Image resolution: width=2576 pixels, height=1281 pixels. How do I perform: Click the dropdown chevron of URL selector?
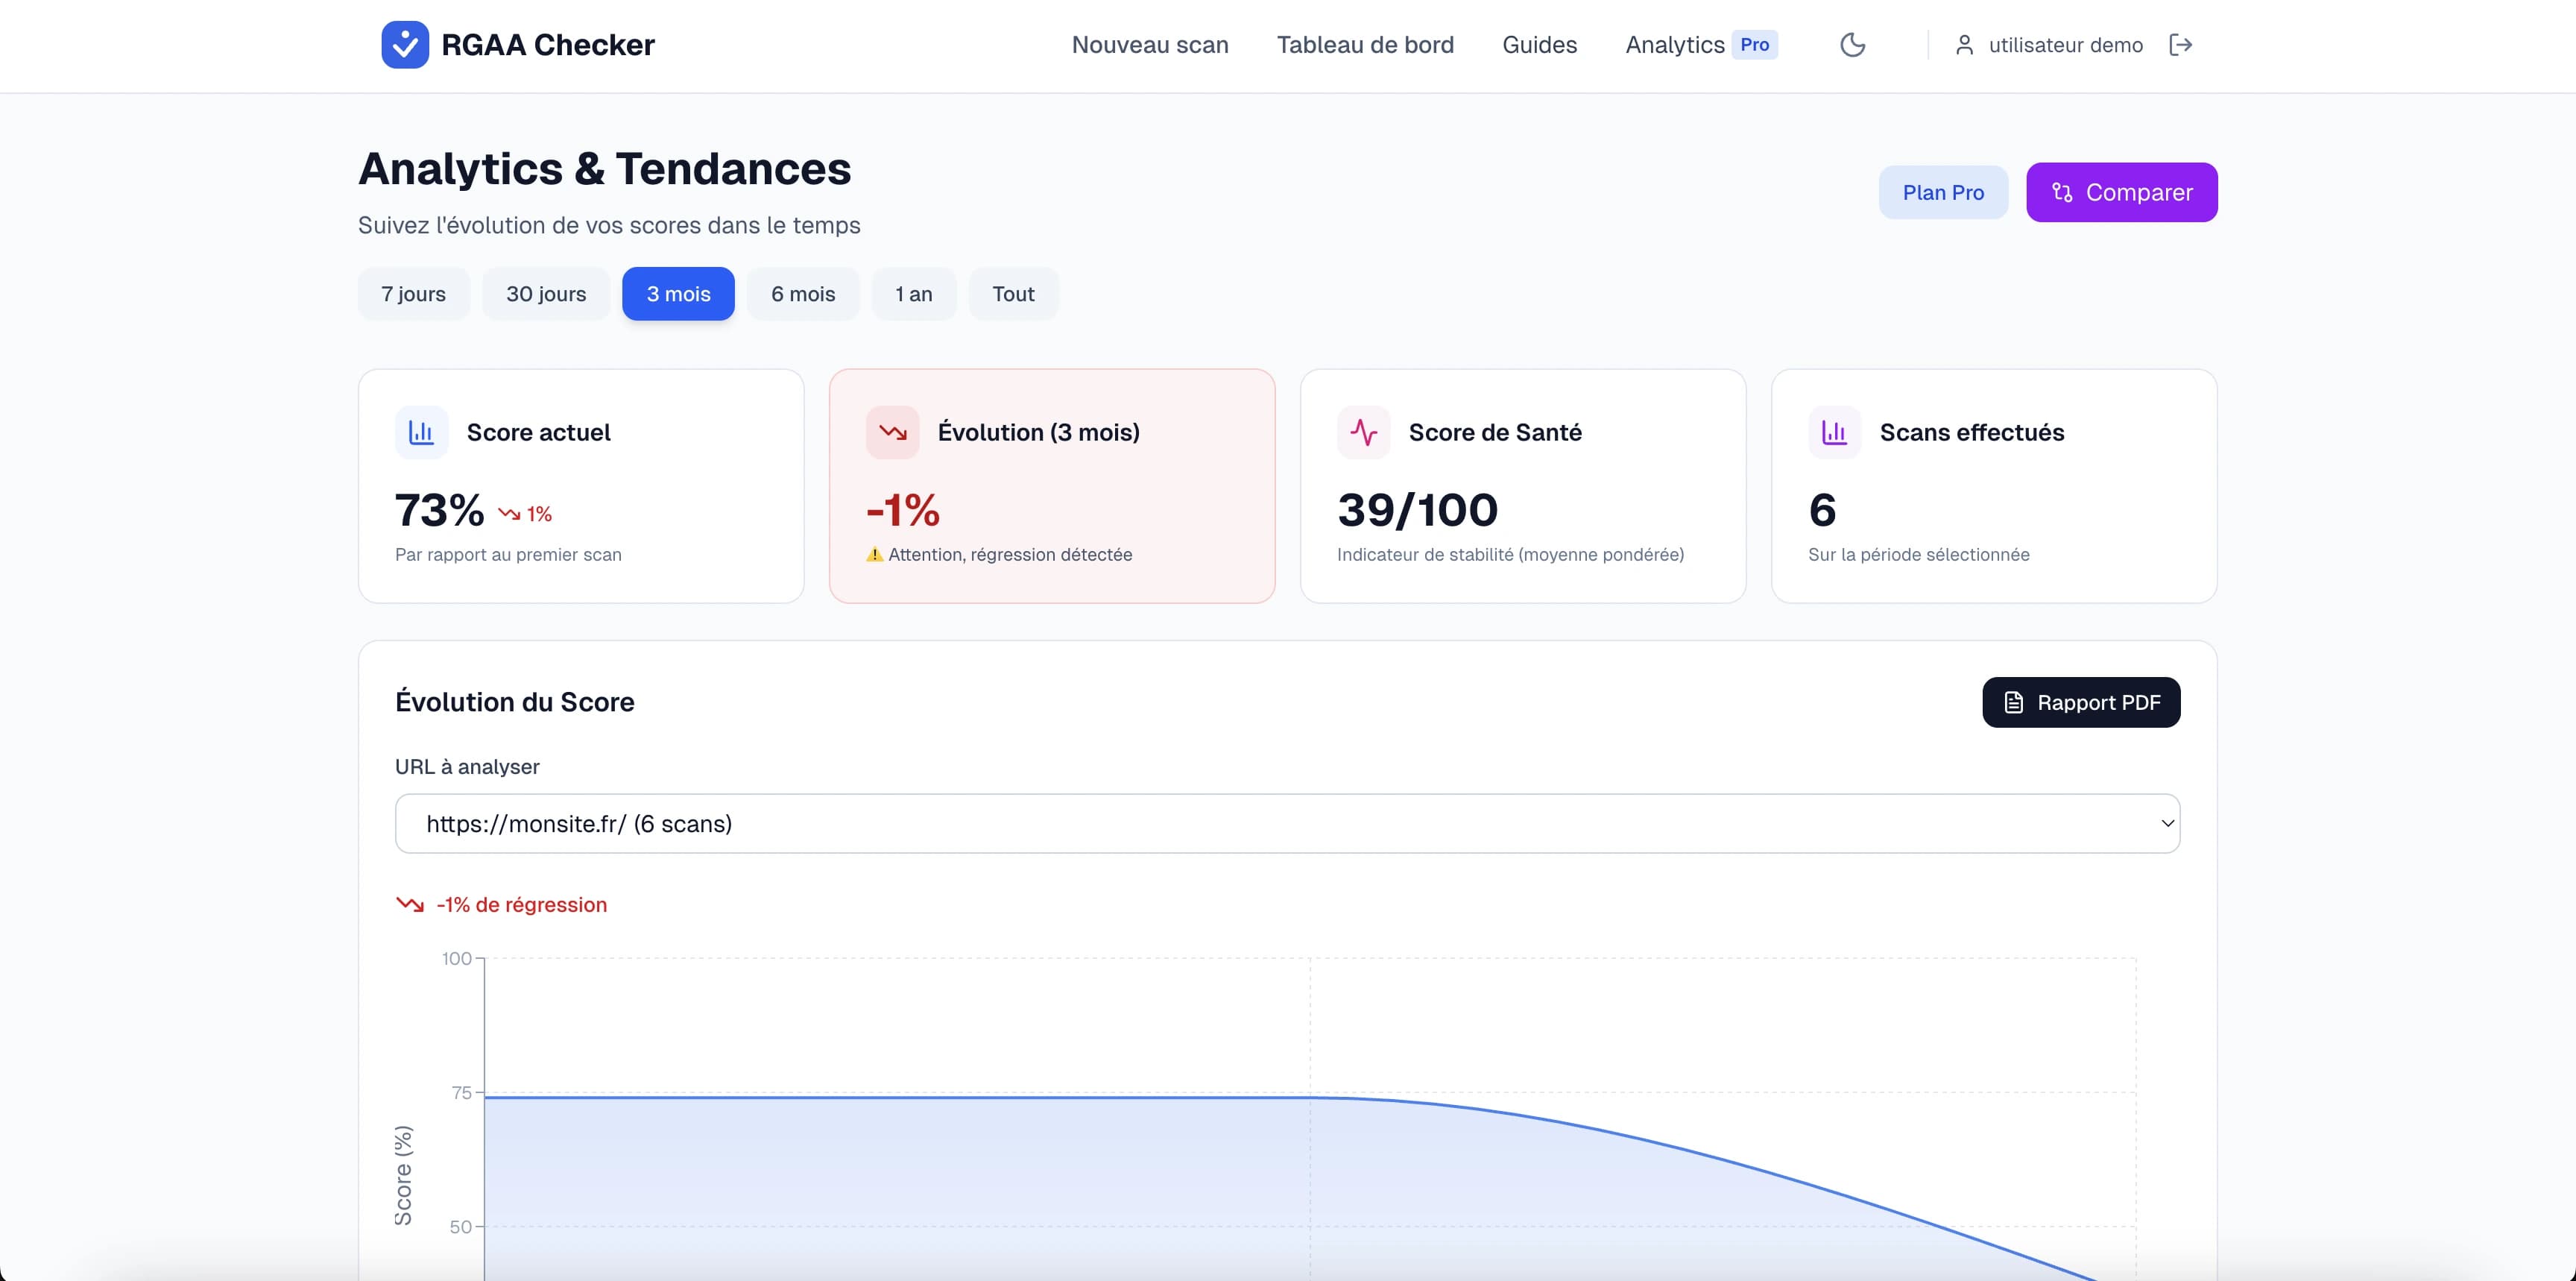click(2167, 823)
